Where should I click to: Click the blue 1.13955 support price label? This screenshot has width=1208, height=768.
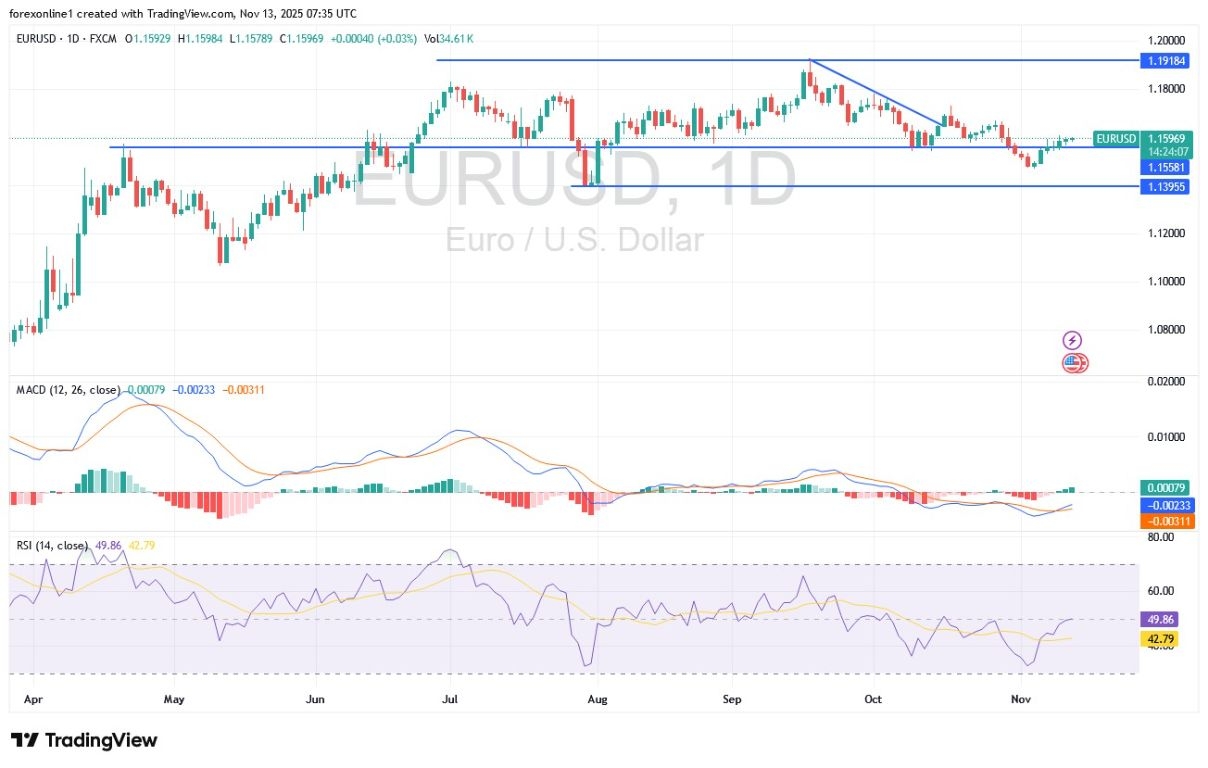coord(1163,187)
